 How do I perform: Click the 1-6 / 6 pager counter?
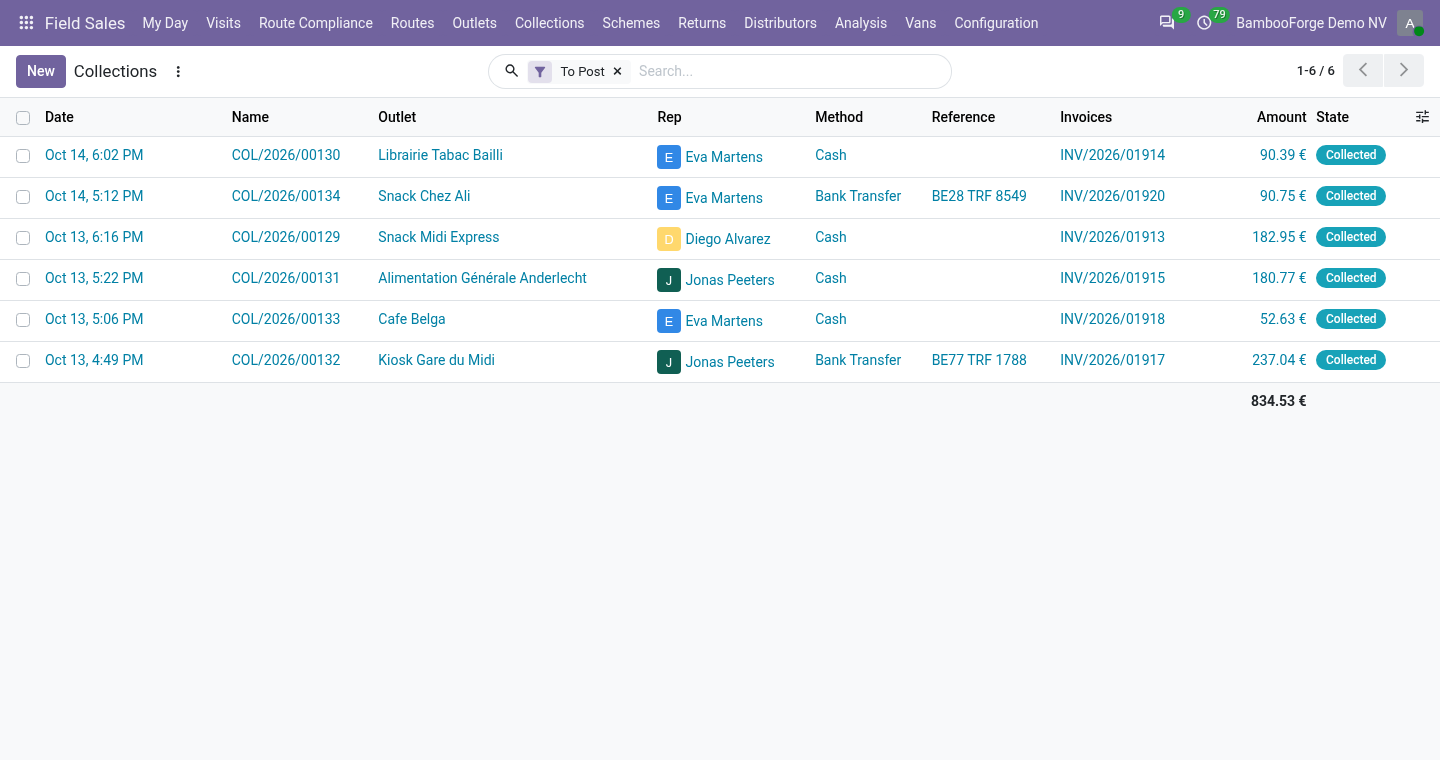[x=1315, y=71]
